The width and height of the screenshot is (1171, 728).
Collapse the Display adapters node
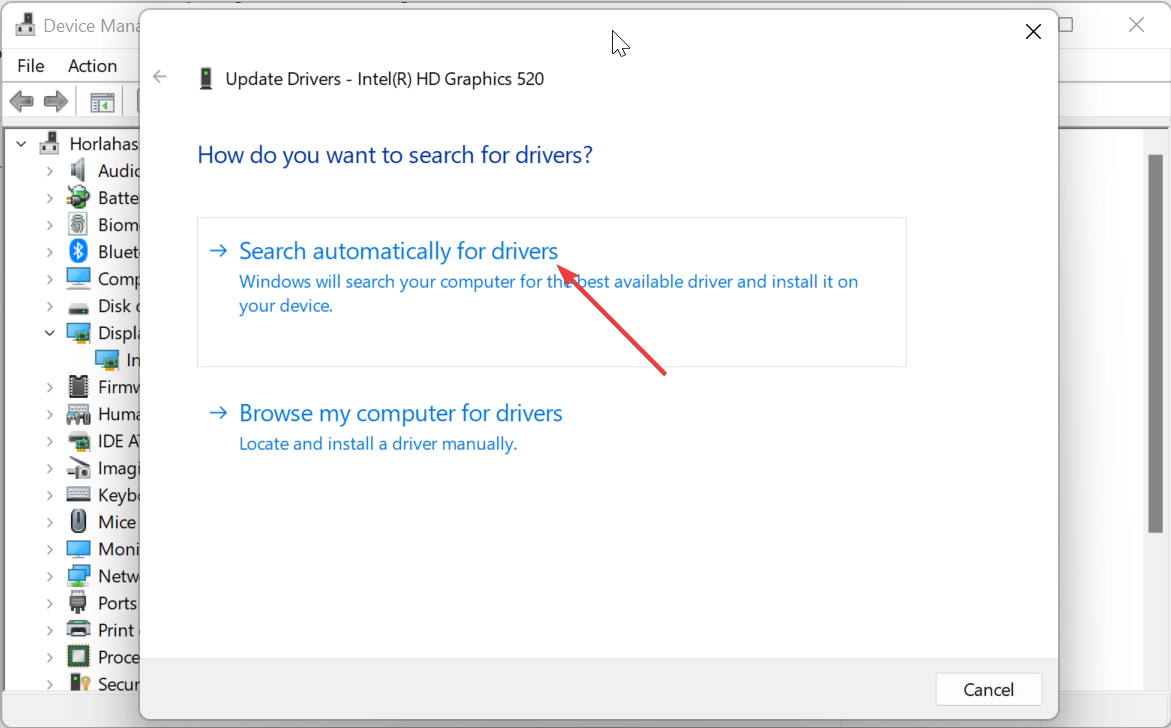(49, 332)
